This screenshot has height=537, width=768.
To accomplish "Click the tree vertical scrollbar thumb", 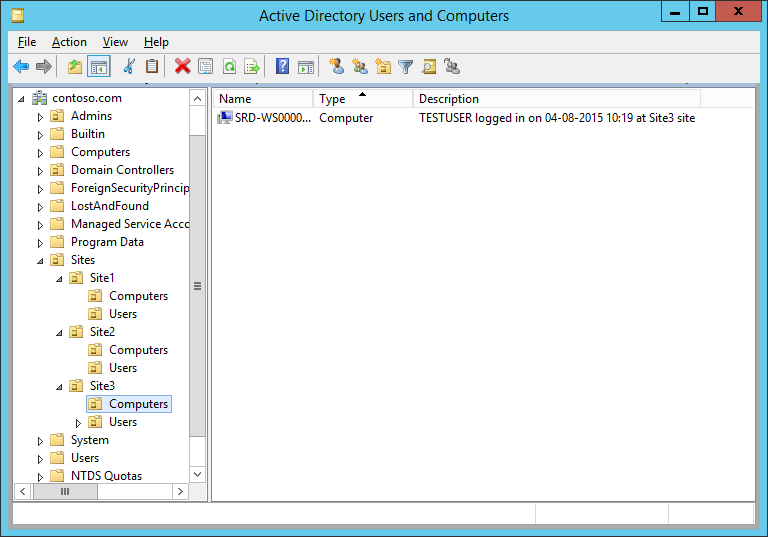I will tap(197, 286).
